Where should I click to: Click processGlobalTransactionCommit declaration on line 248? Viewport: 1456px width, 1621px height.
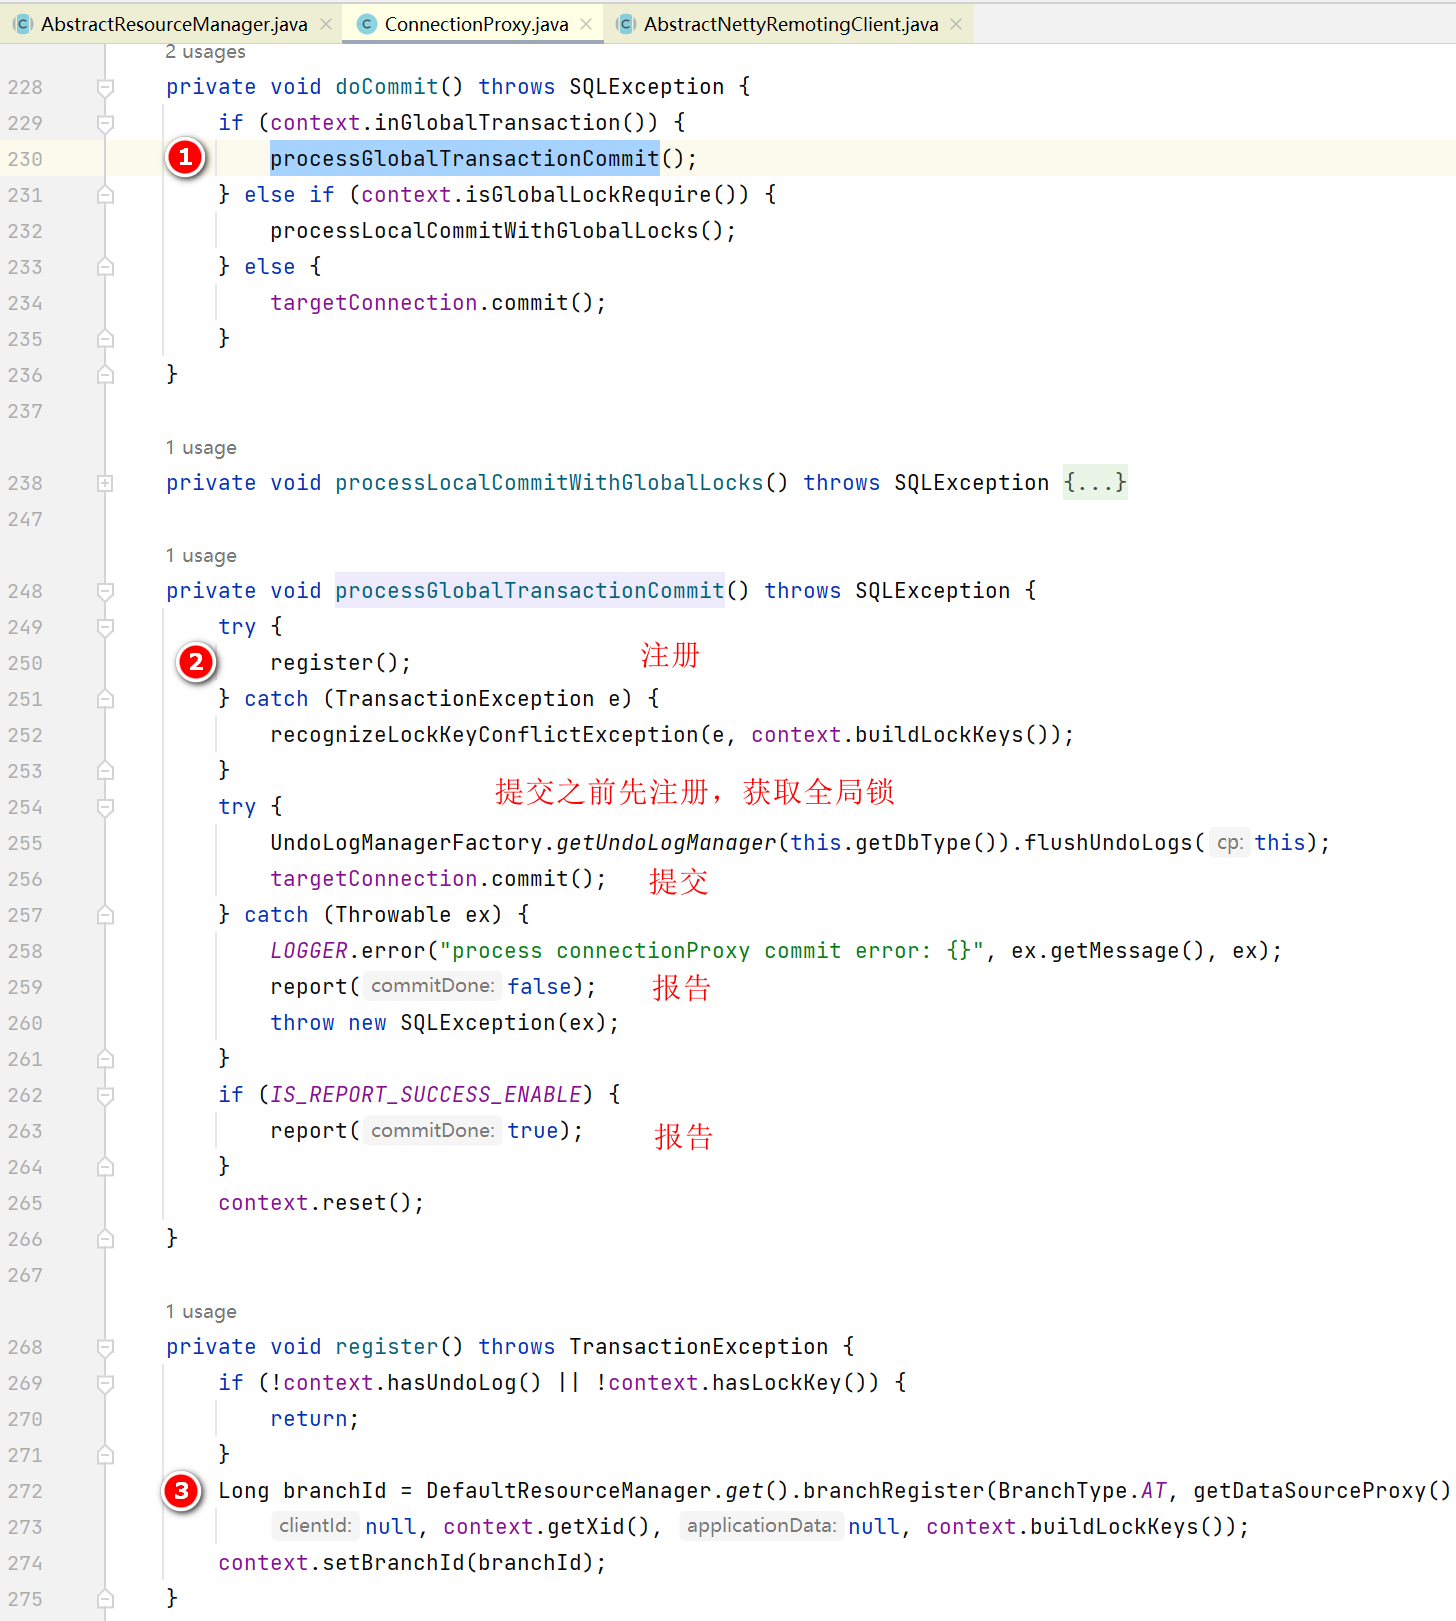(x=530, y=591)
